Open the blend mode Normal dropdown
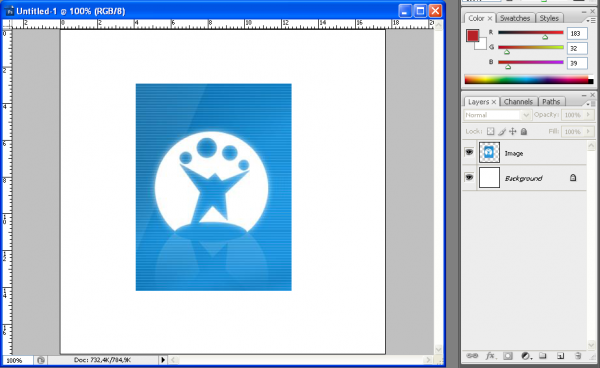Viewport: 600px width, 368px height. [497, 115]
